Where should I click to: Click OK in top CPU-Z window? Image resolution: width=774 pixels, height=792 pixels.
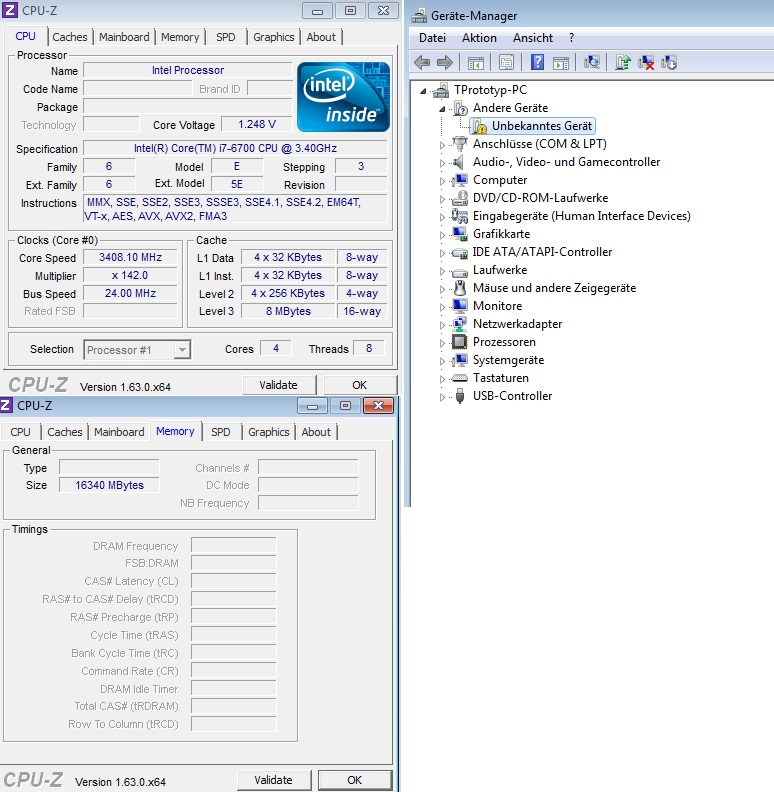tap(359, 385)
